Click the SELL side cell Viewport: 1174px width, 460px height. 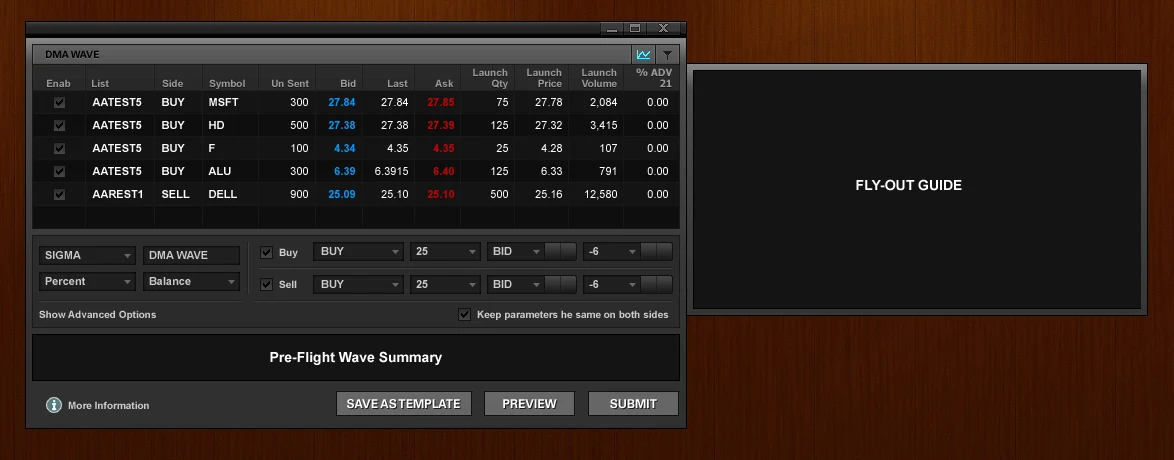click(x=175, y=194)
